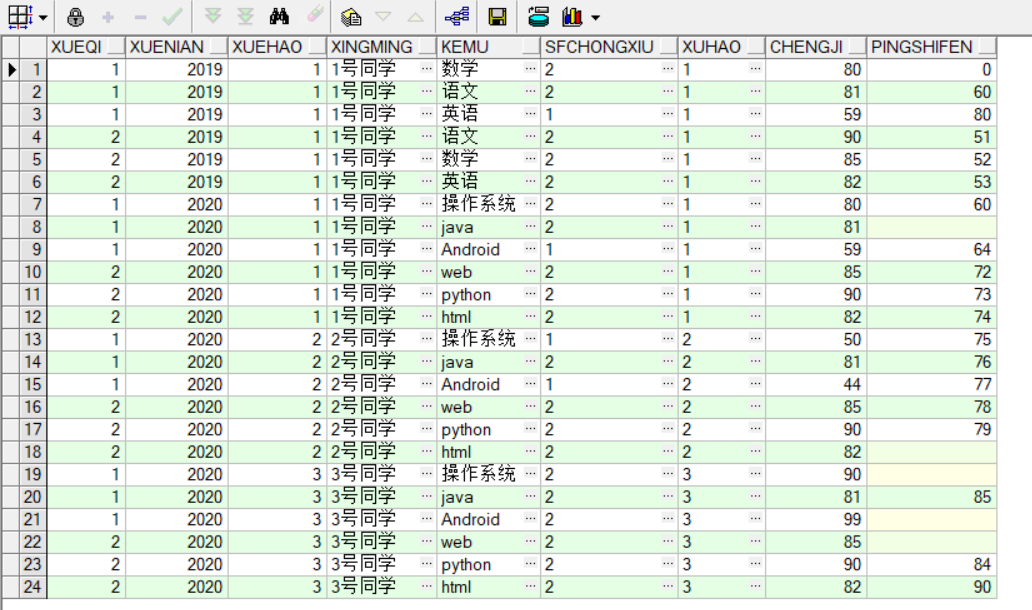Image resolution: width=1032 pixels, height=610 pixels.
Task: Select row number 12 header
Action: coord(33,317)
